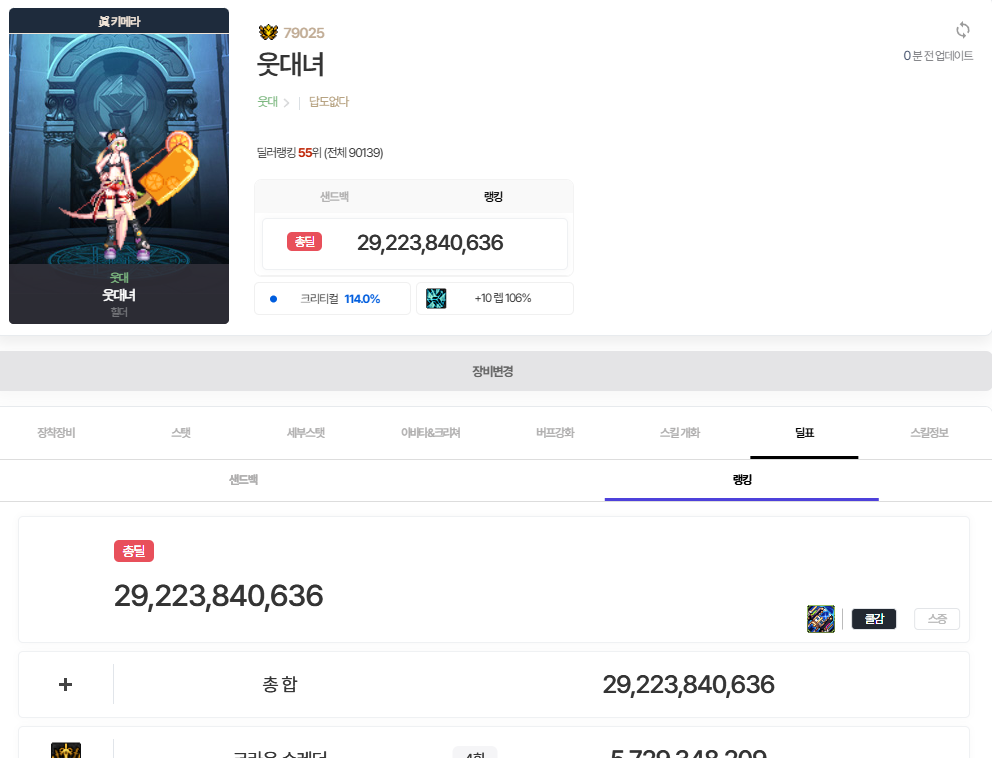Image resolution: width=992 pixels, height=758 pixels.
Task: Expand the 총합 row with plus sign
Action: (66, 685)
